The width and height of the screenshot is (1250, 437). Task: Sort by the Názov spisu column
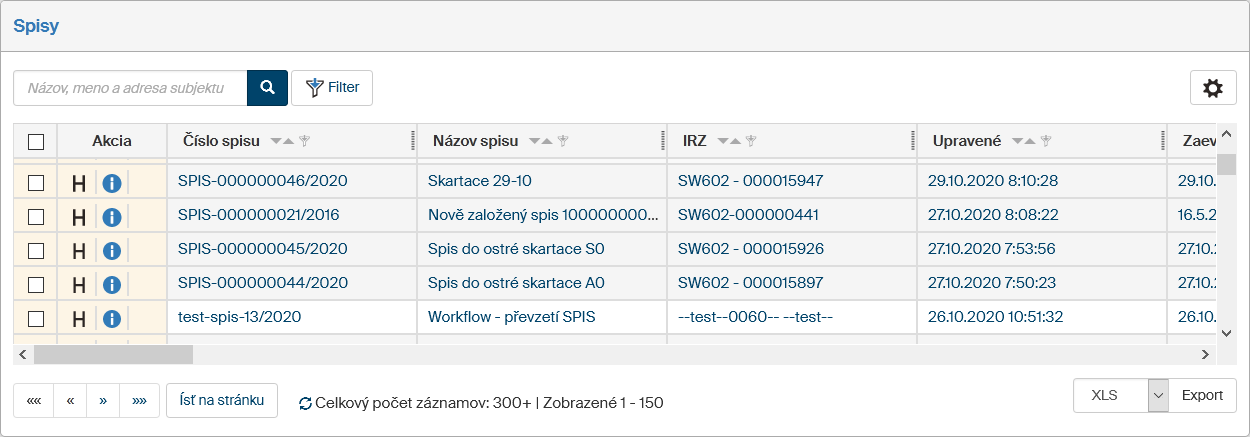pos(540,142)
